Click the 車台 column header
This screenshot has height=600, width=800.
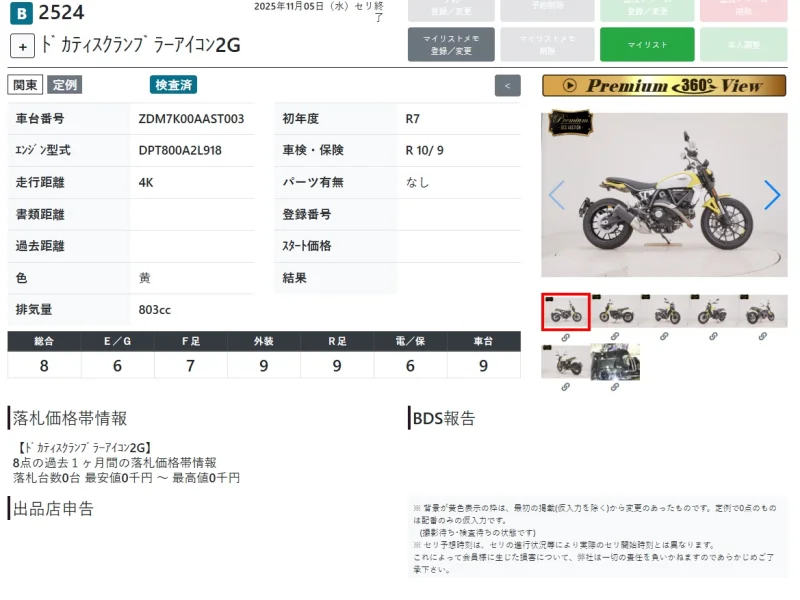484,341
